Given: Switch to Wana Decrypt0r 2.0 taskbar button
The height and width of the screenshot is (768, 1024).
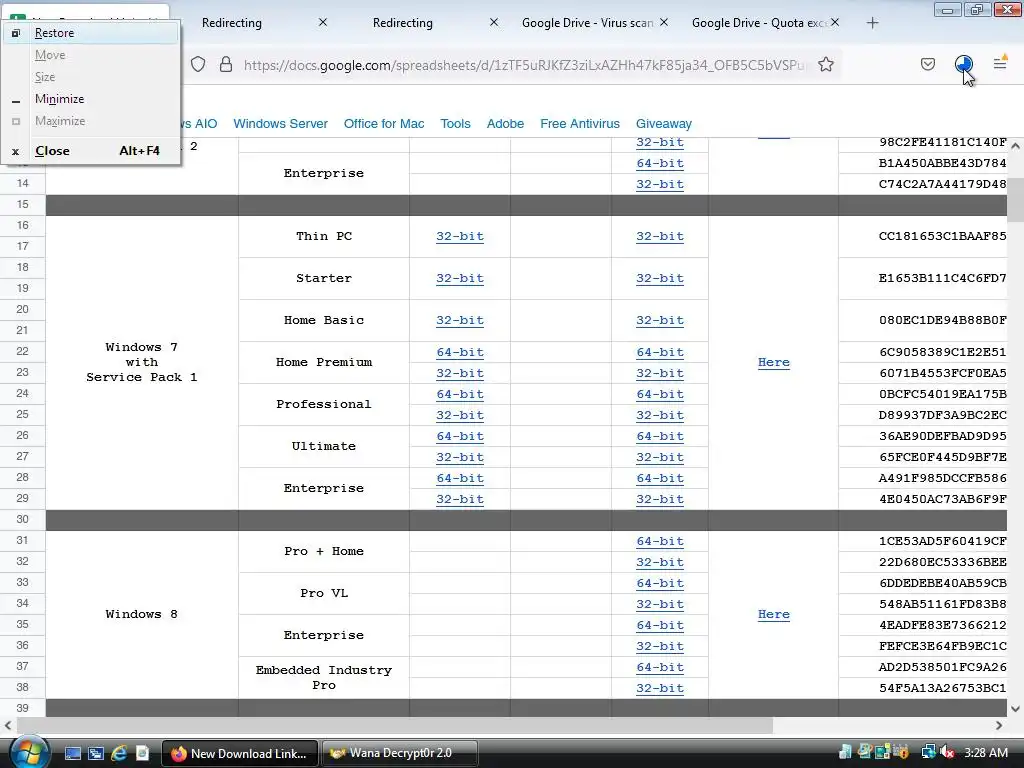Looking at the screenshot, I should tap(399, 753).
